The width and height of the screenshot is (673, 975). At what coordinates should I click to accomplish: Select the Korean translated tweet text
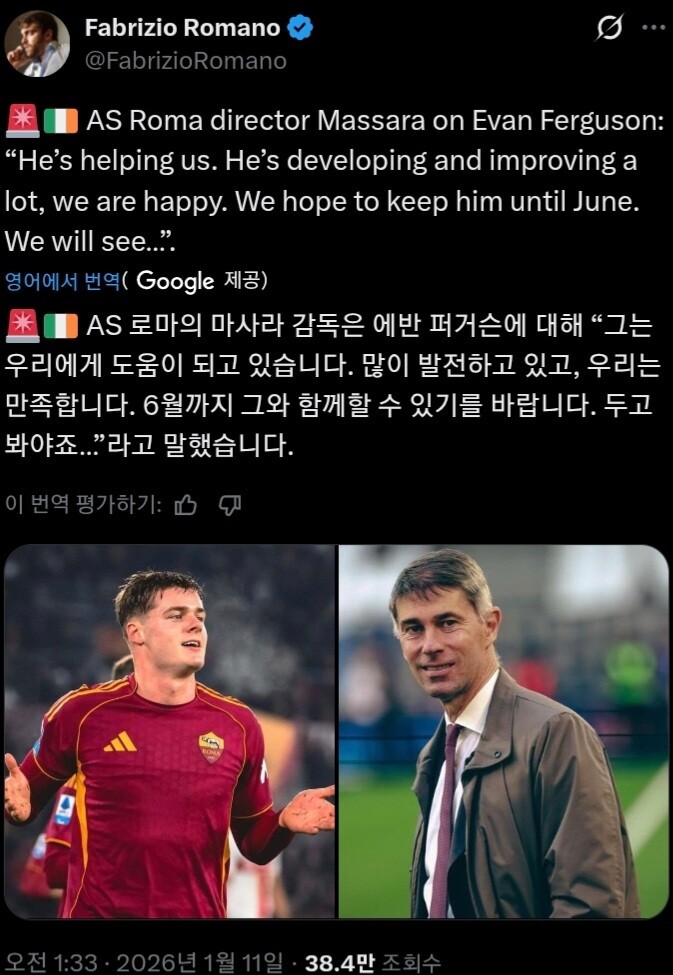pyautogui.click(x=333, y=386)
